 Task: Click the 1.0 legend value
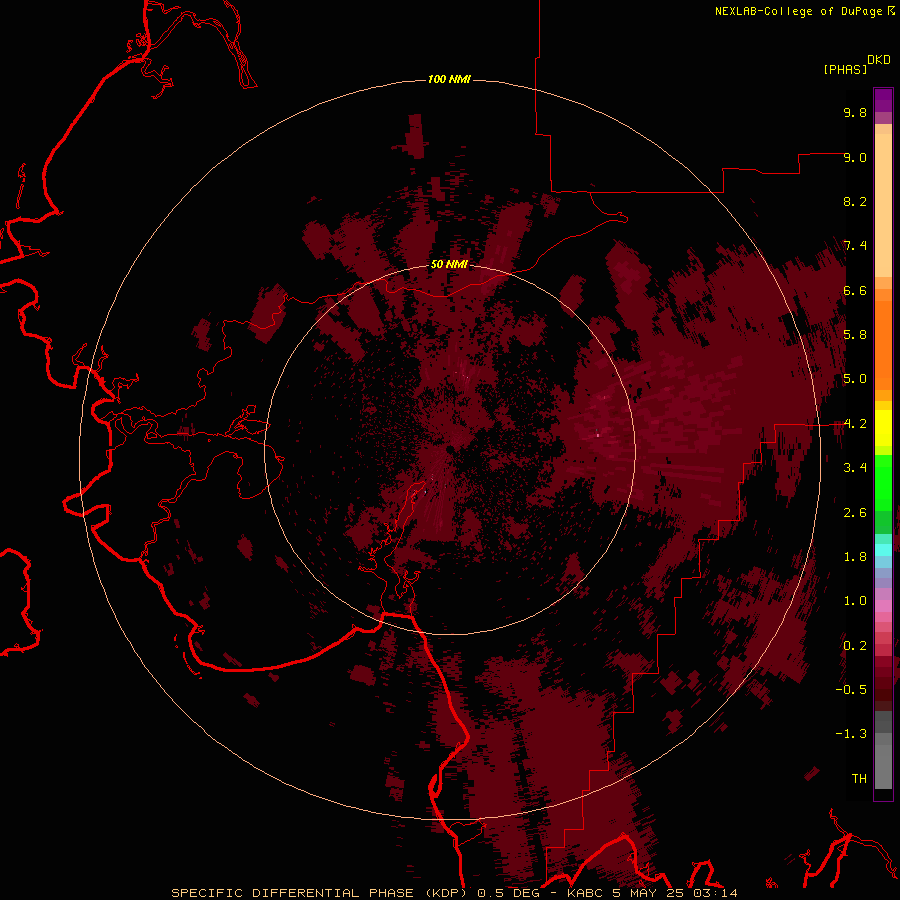pos(855,601)
